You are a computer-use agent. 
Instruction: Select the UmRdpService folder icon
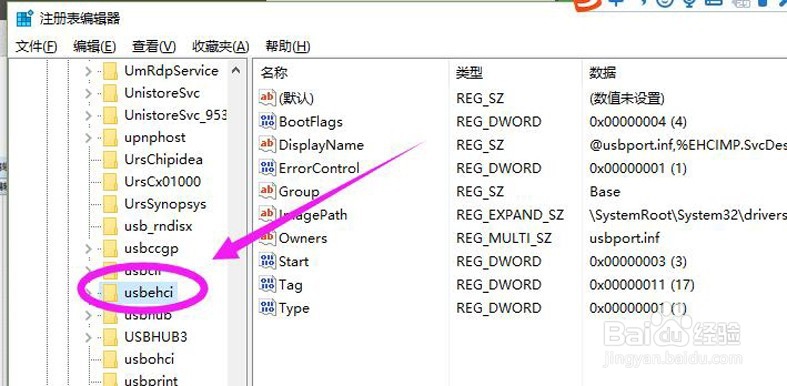110,71
